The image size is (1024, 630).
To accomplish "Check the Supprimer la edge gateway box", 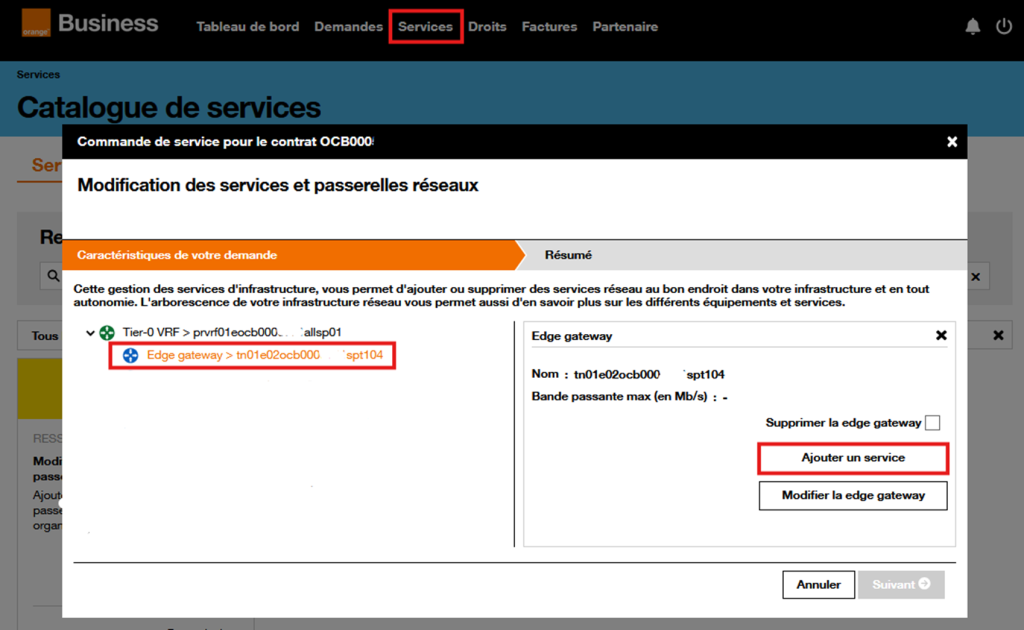I will [932, 423].
